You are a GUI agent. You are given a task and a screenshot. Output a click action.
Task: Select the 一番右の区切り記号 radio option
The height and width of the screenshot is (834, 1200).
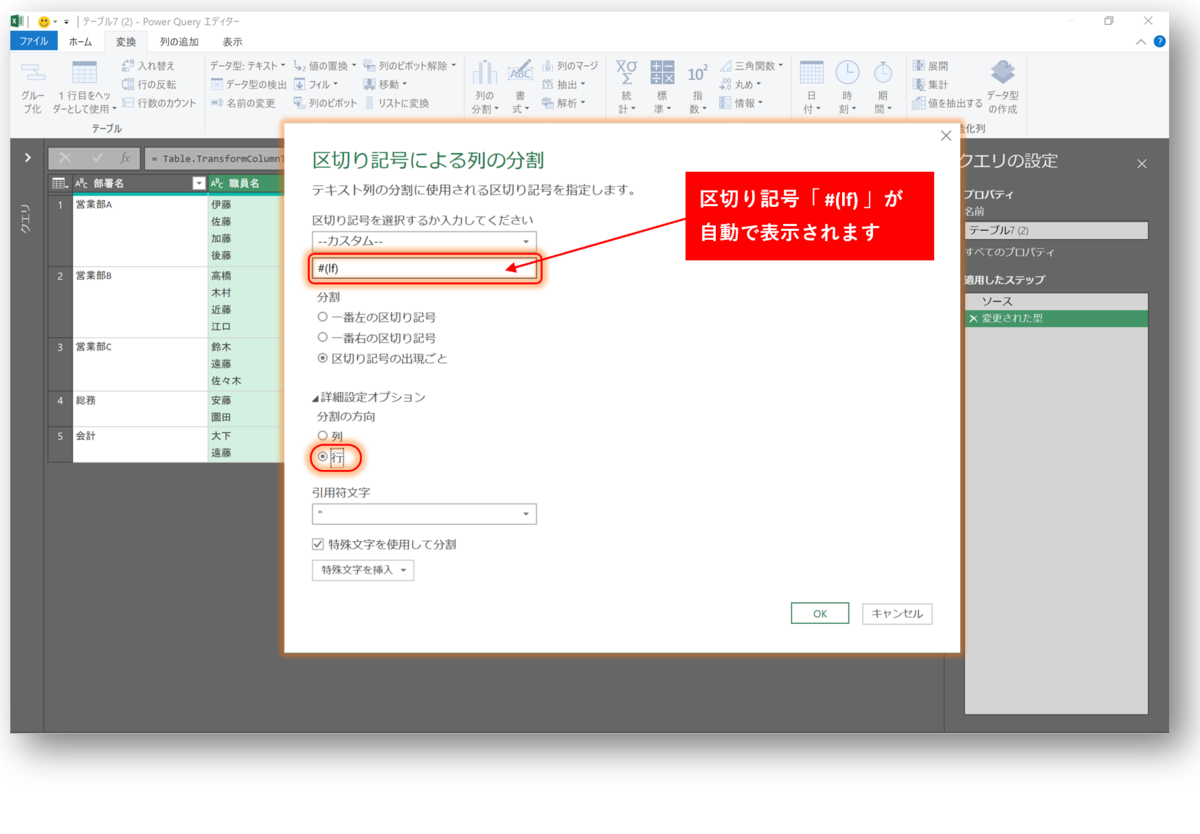pyautogui.click(x=322, y=338)
